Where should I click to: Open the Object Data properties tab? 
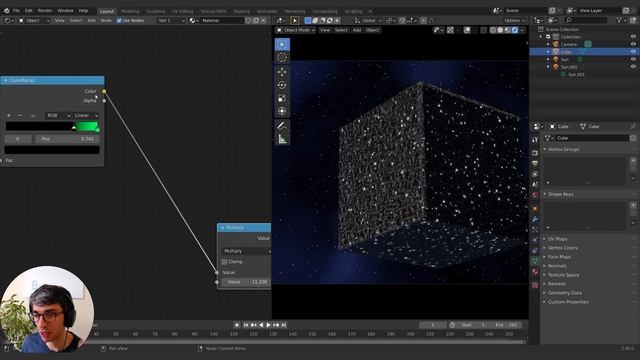click(535, 261)
